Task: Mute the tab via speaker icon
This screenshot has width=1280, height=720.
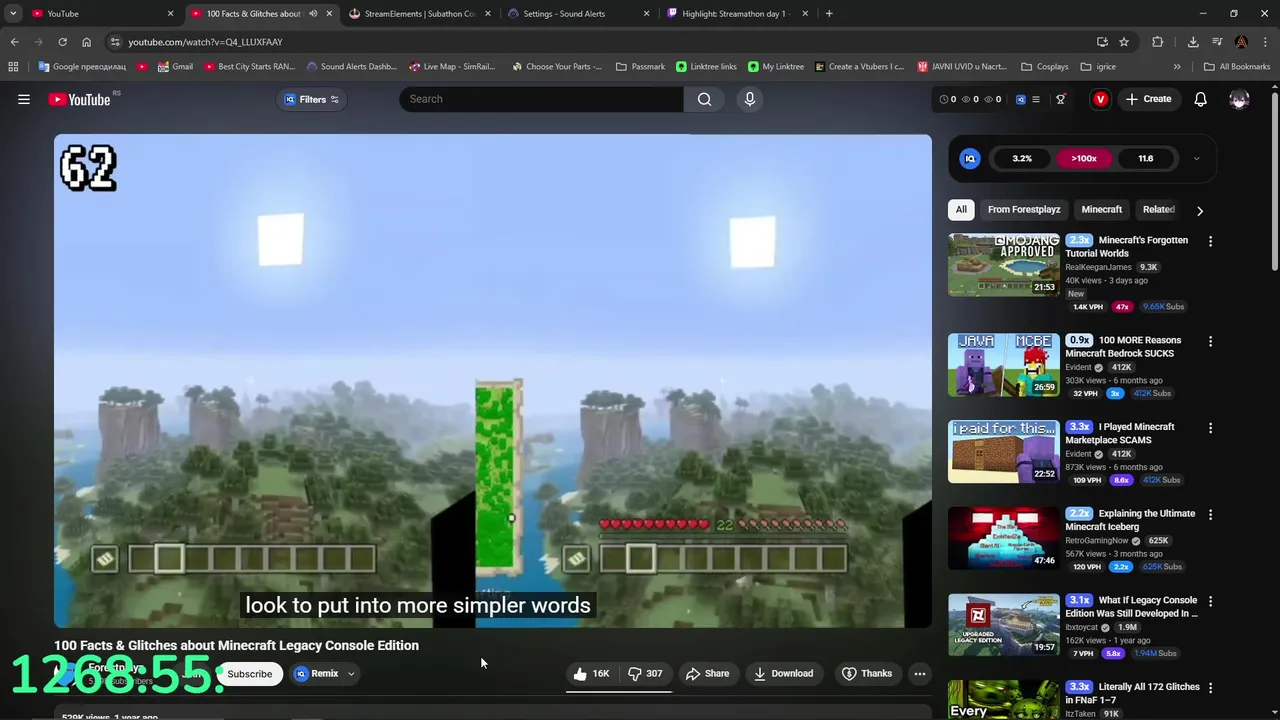Action: click(313, 14)
